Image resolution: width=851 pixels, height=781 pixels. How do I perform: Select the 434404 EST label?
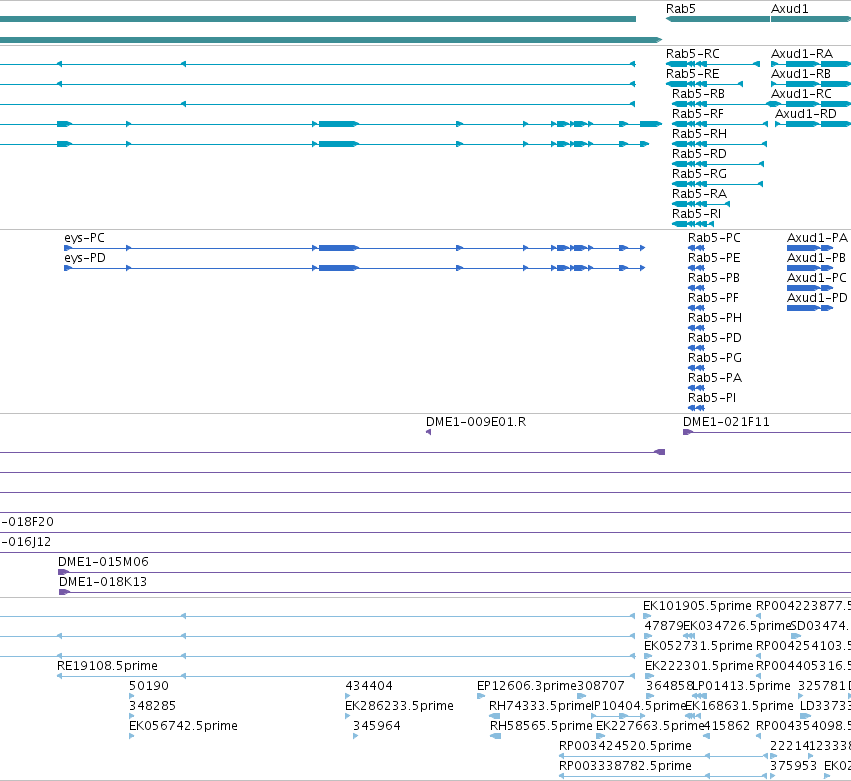(369, 687)
